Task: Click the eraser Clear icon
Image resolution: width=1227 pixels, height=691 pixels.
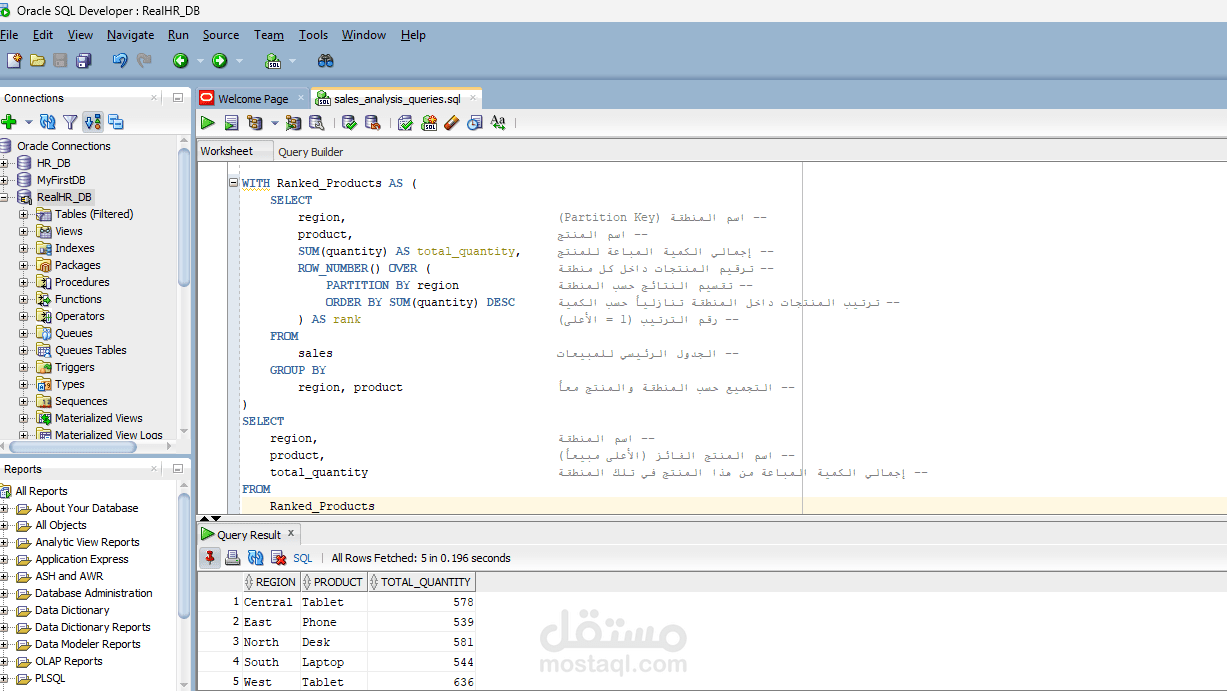Action: pyautogui.click(x=451, y=123)
